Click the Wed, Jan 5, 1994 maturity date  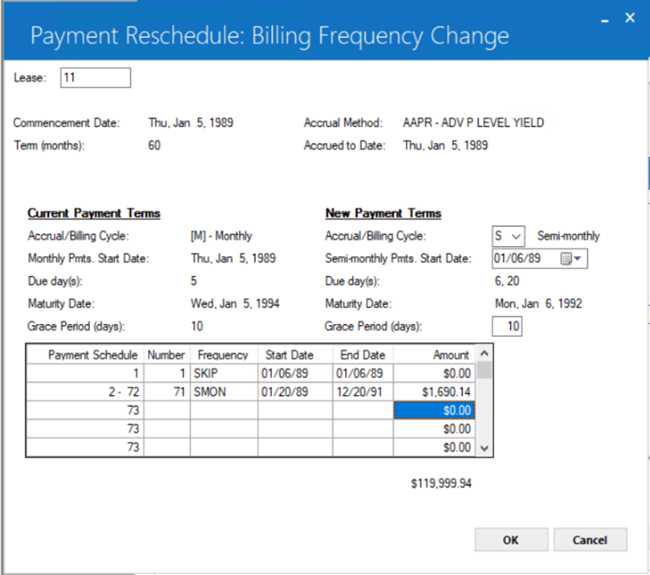235,303
